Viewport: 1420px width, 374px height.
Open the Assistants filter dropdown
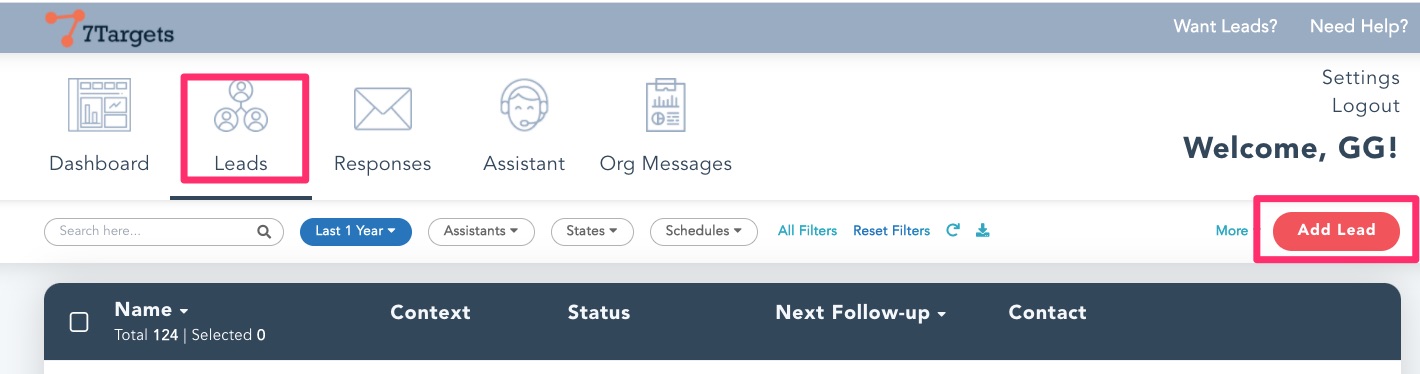click(481, 231)
